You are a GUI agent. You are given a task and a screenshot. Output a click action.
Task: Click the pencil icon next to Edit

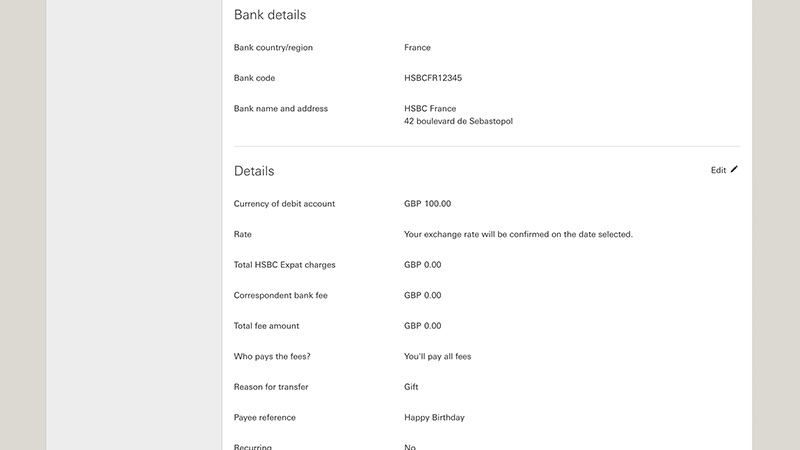734,169
